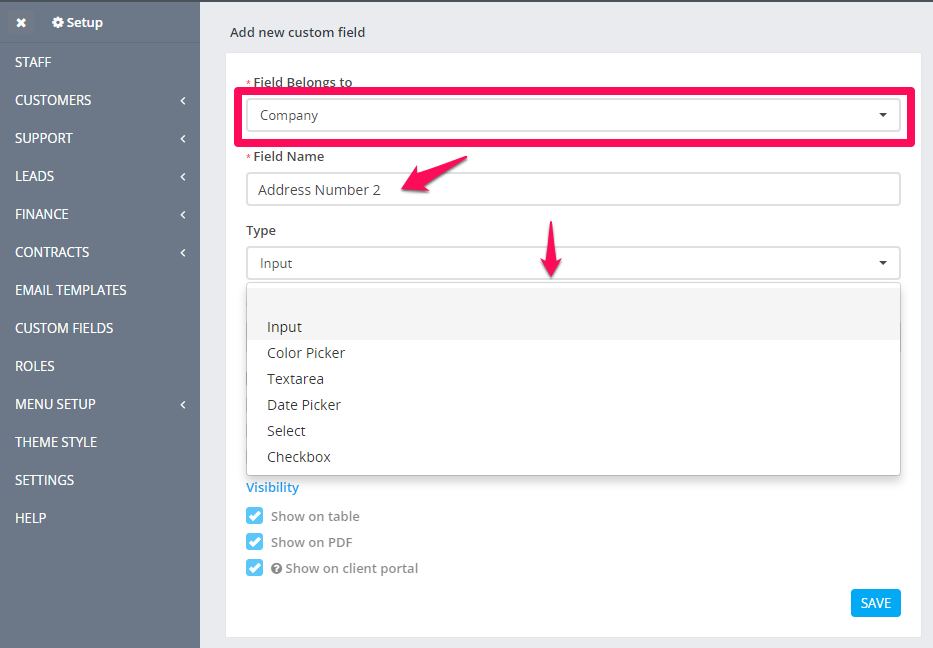Go to Email Templates menu item
The height and width of the screenshot is (648, 933).
(x=71, y=290)
